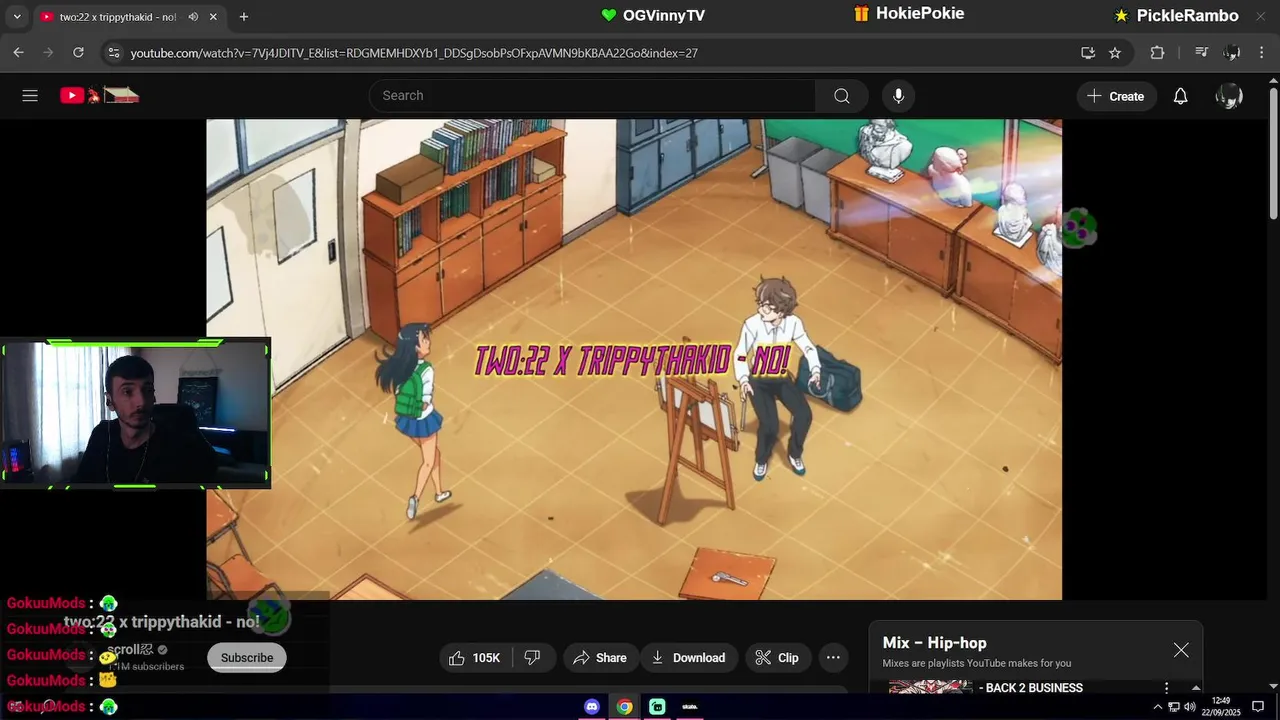Viewport: 1280px width, 720px height.
Task: Open the volume control in tray
Action: click(1190, 707)
